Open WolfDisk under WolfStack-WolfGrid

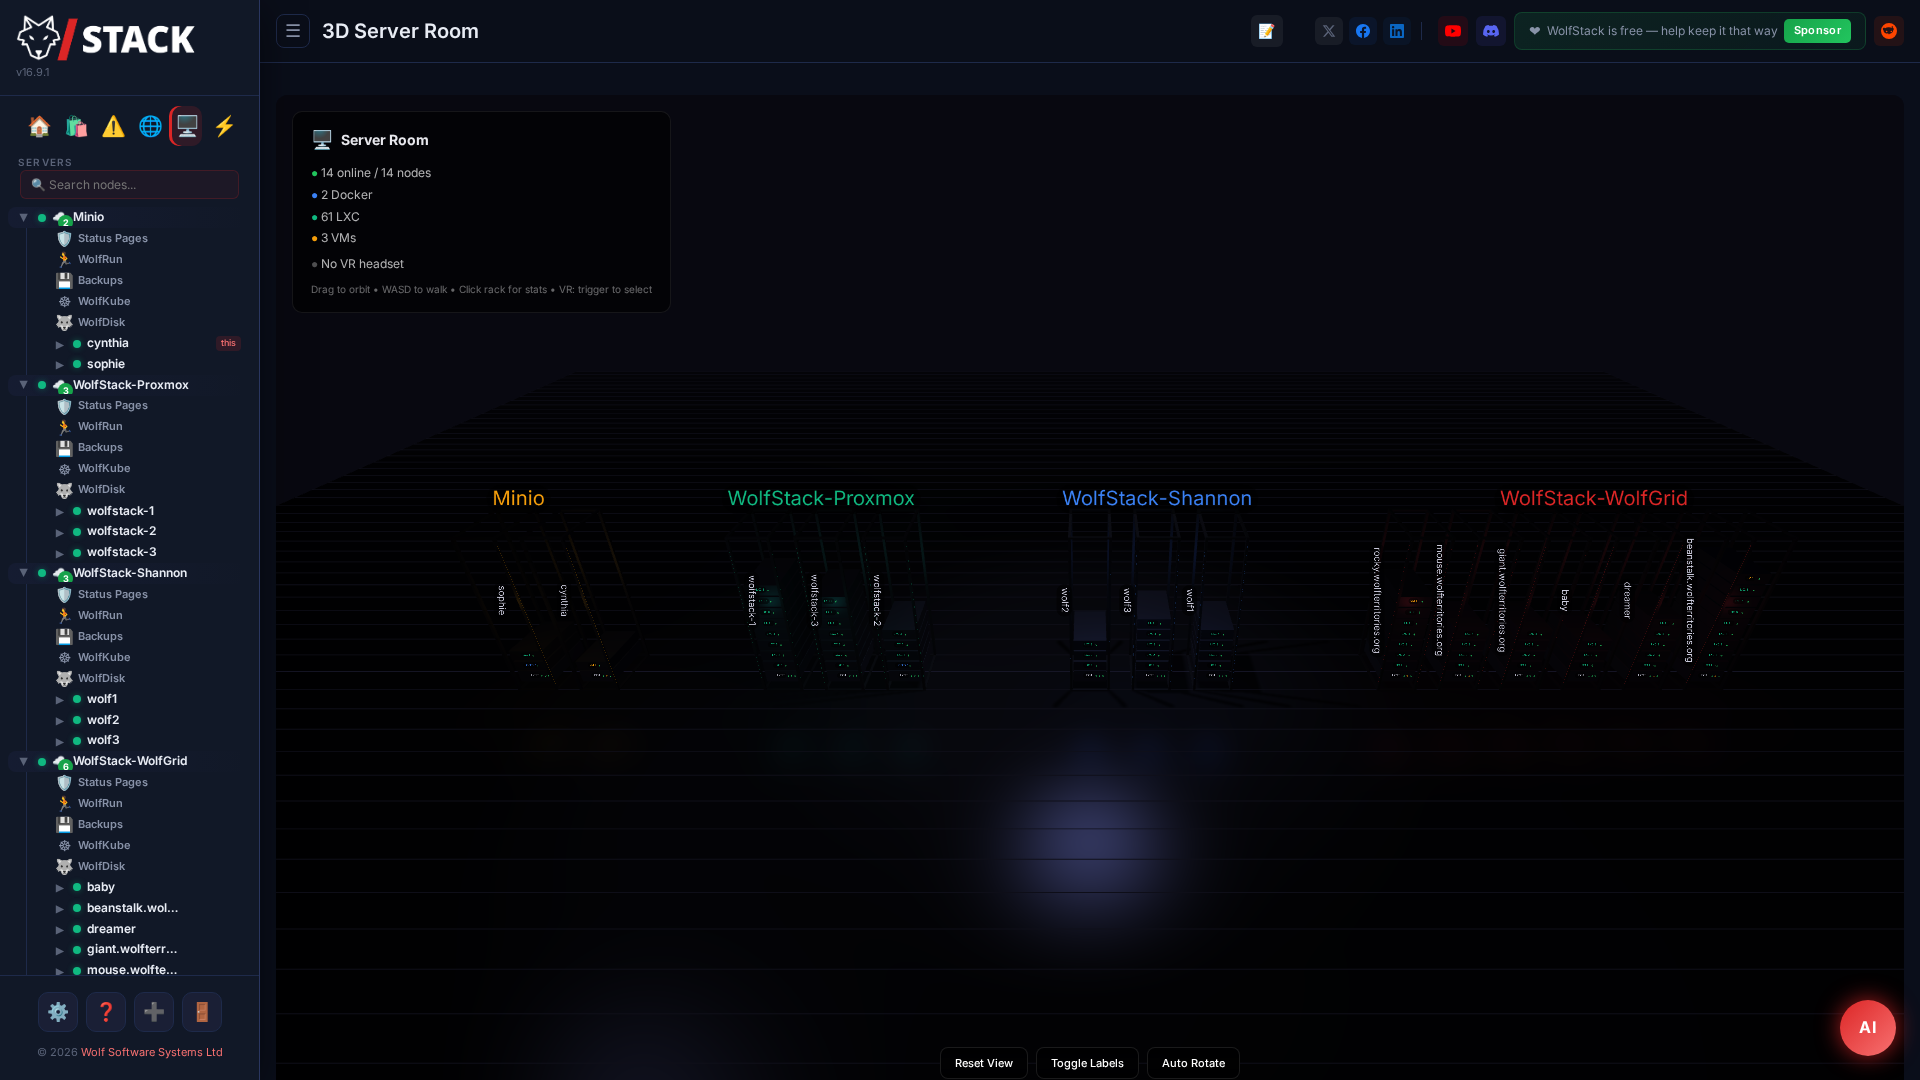click(101, 866)
